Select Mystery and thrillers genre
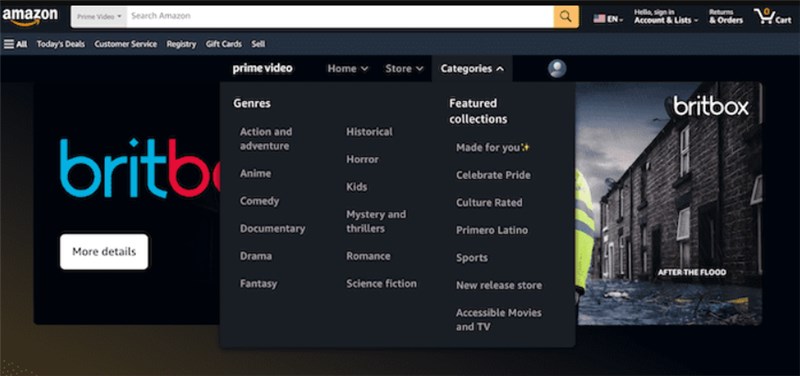This screenshot has width=800, height=376. [x=376, y=221]
